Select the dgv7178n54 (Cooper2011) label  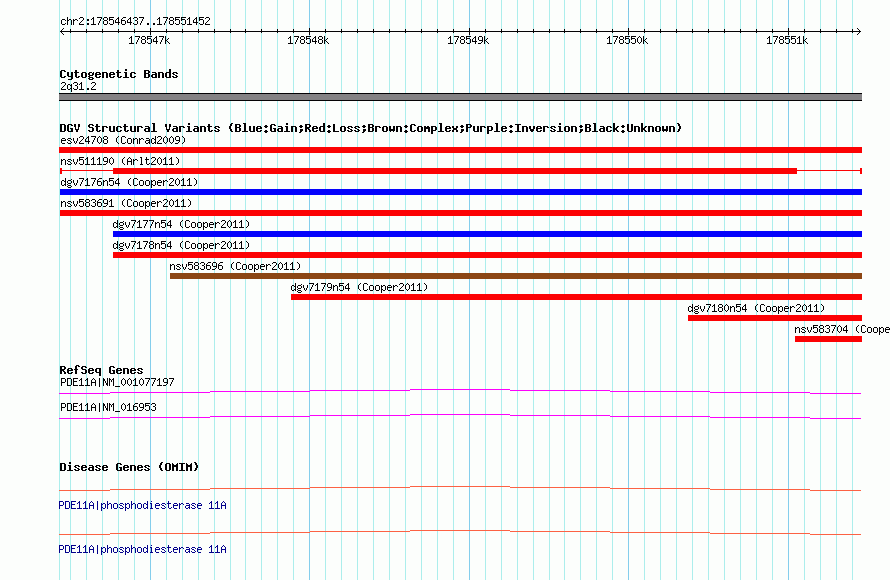point(181,245)
